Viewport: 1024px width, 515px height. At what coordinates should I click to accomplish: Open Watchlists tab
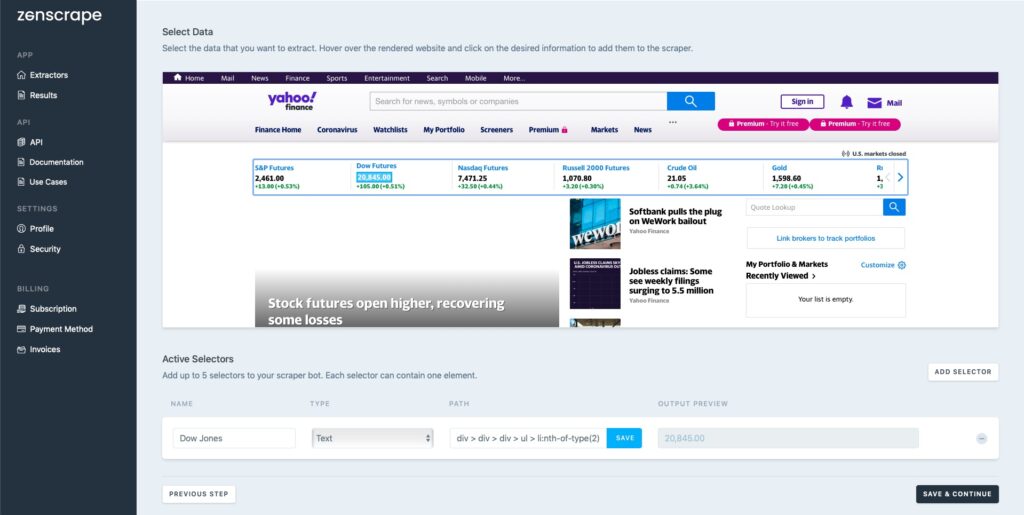390,130
